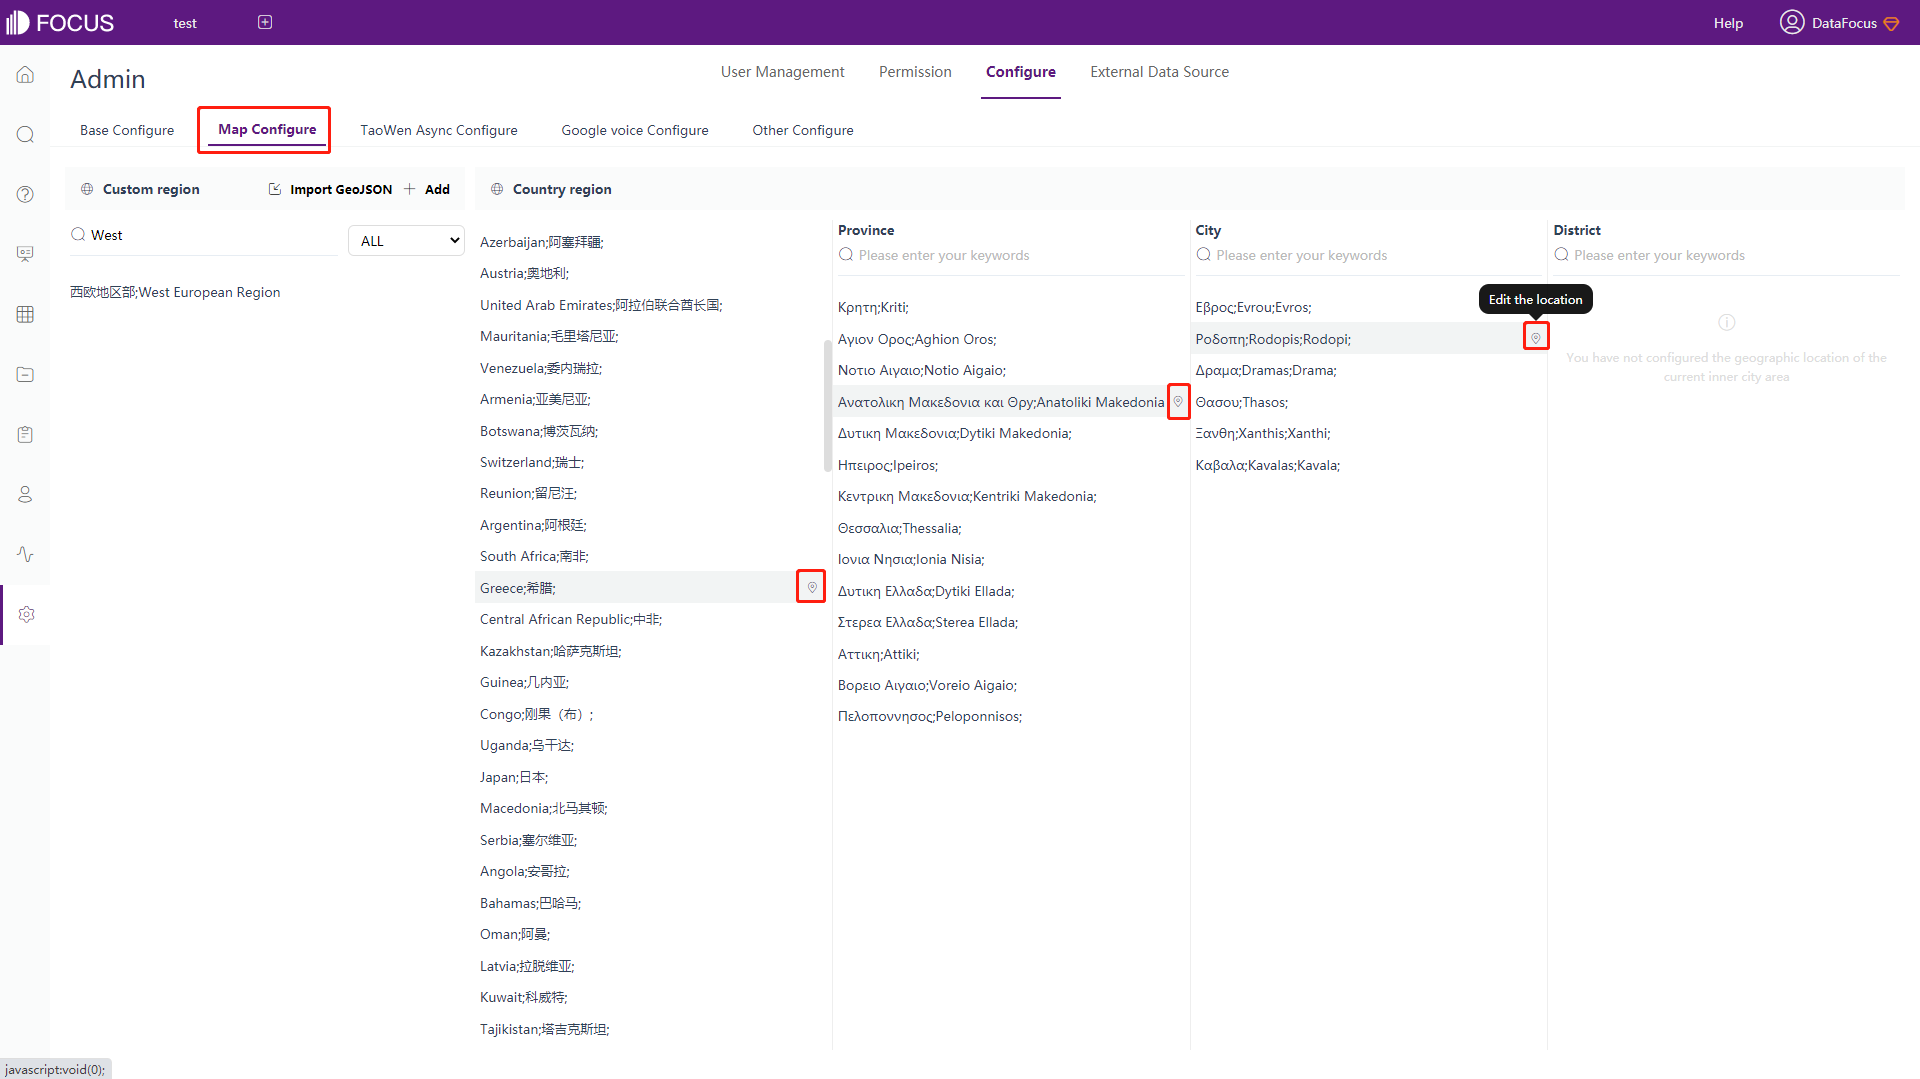
Task: Click search magnifier in Custom region box
Action: [x=78, y=234]
